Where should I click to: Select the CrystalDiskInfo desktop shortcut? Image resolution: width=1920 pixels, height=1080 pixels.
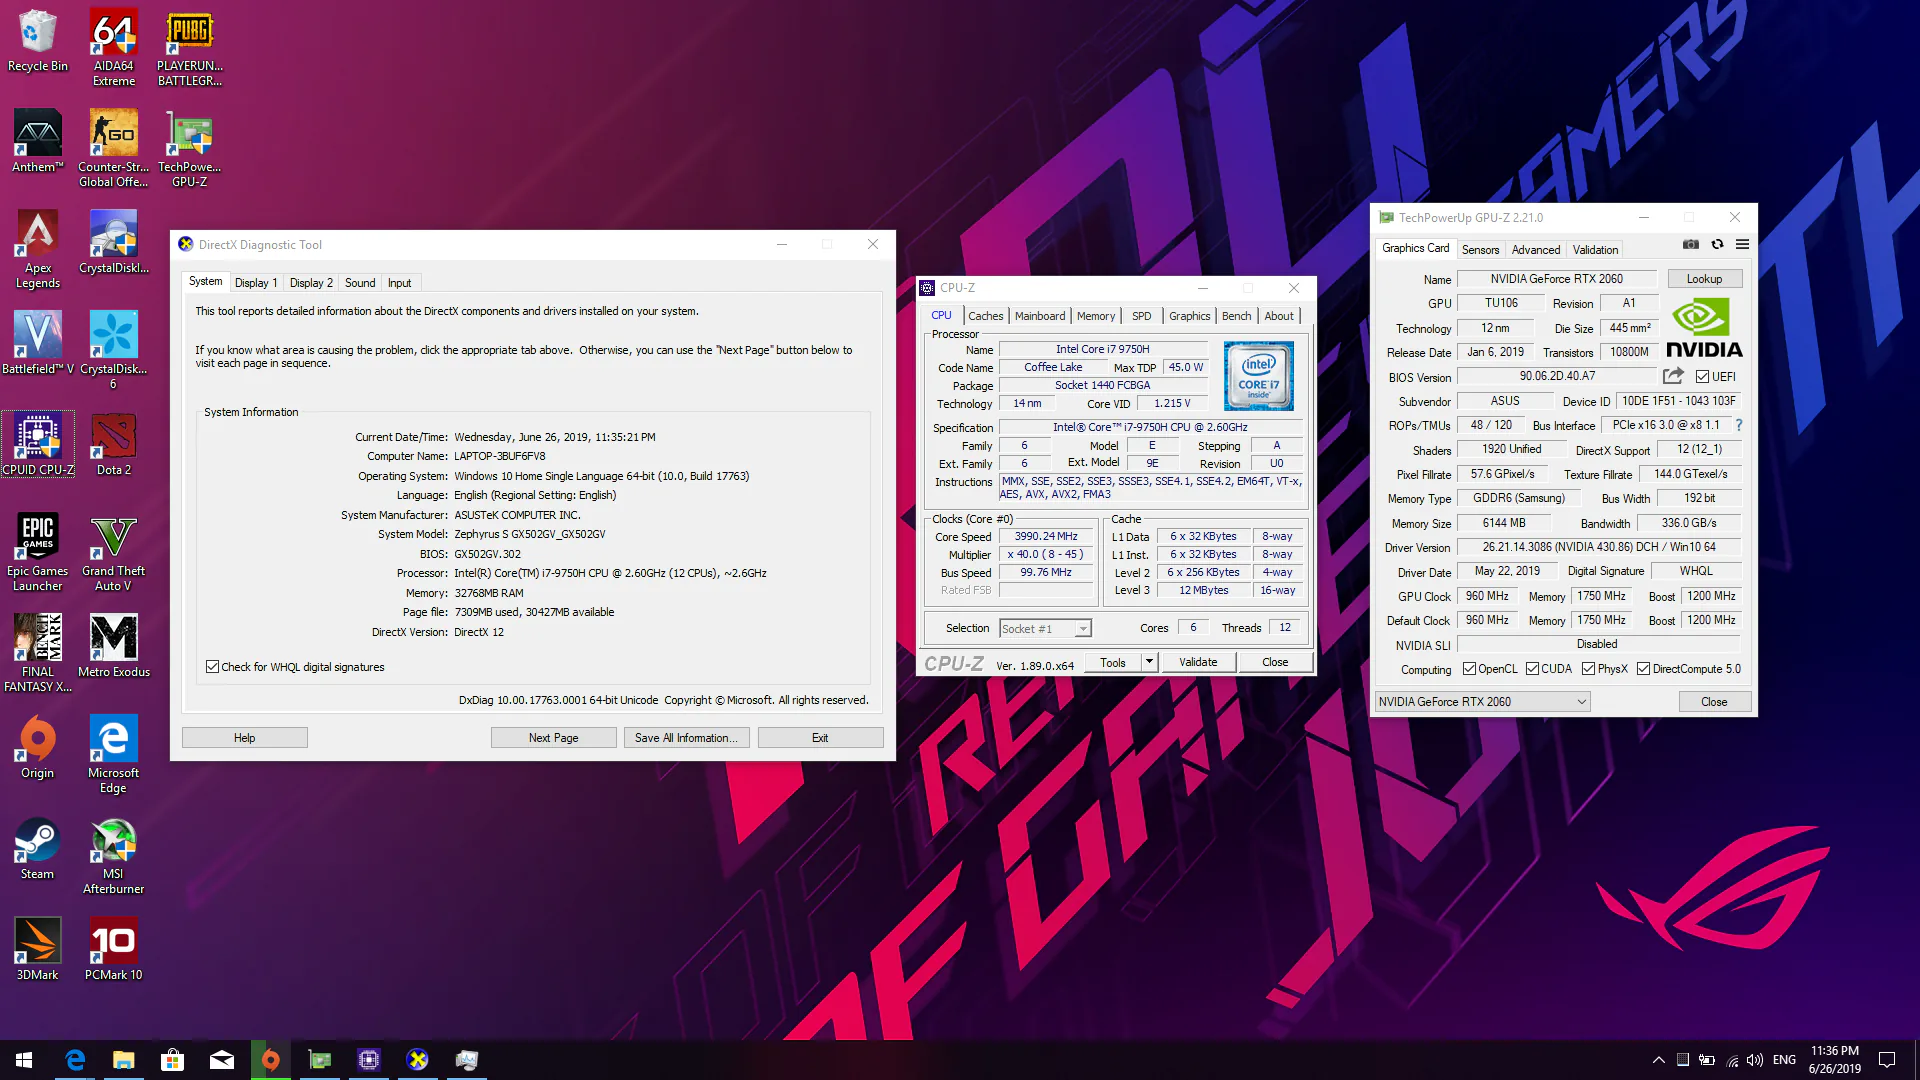click(x=113, y=242)
